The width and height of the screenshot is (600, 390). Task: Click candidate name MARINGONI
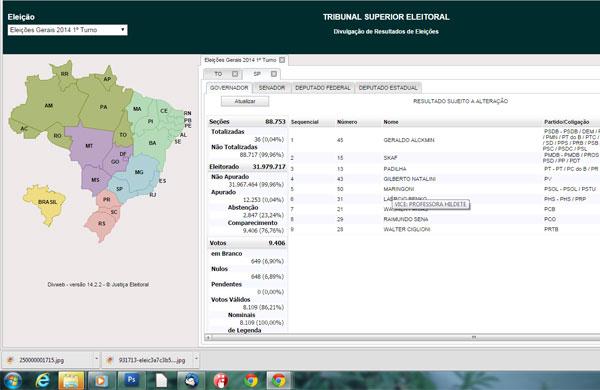pyautogui.click(x=398, y=189)
